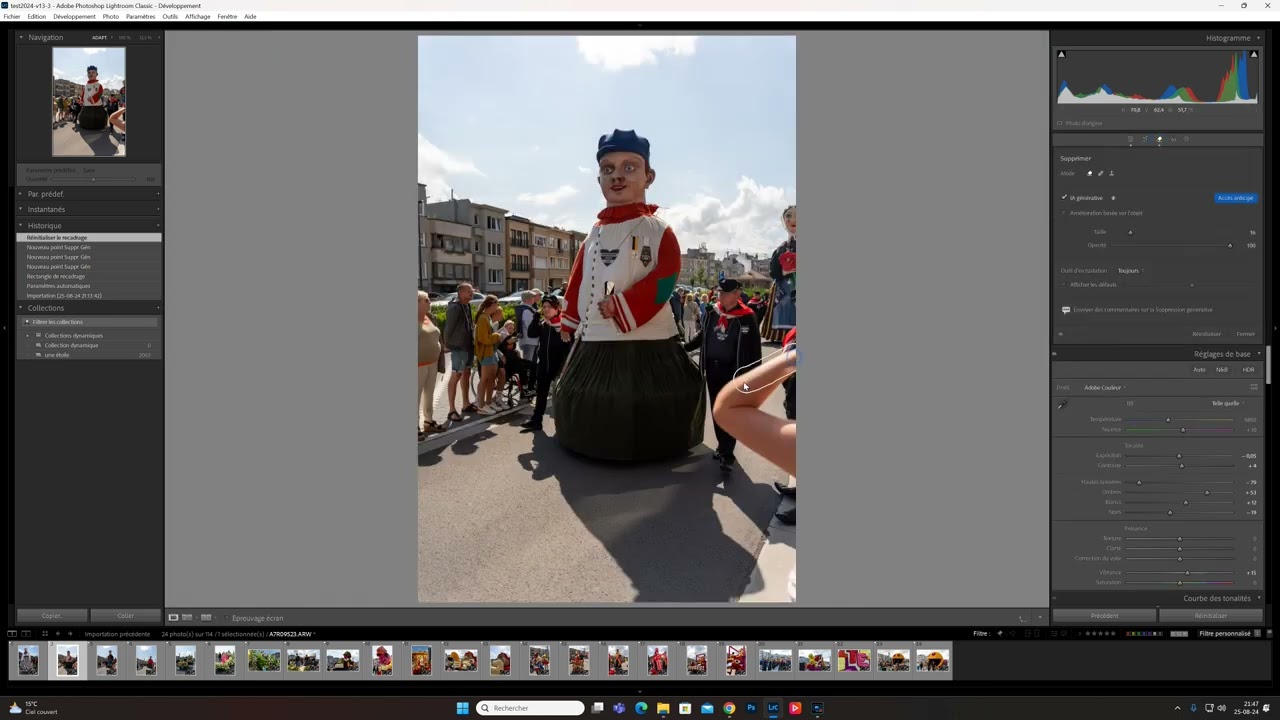Collapse the Historique panel
The image size is (1280, 720).
[x=22, y=226]
